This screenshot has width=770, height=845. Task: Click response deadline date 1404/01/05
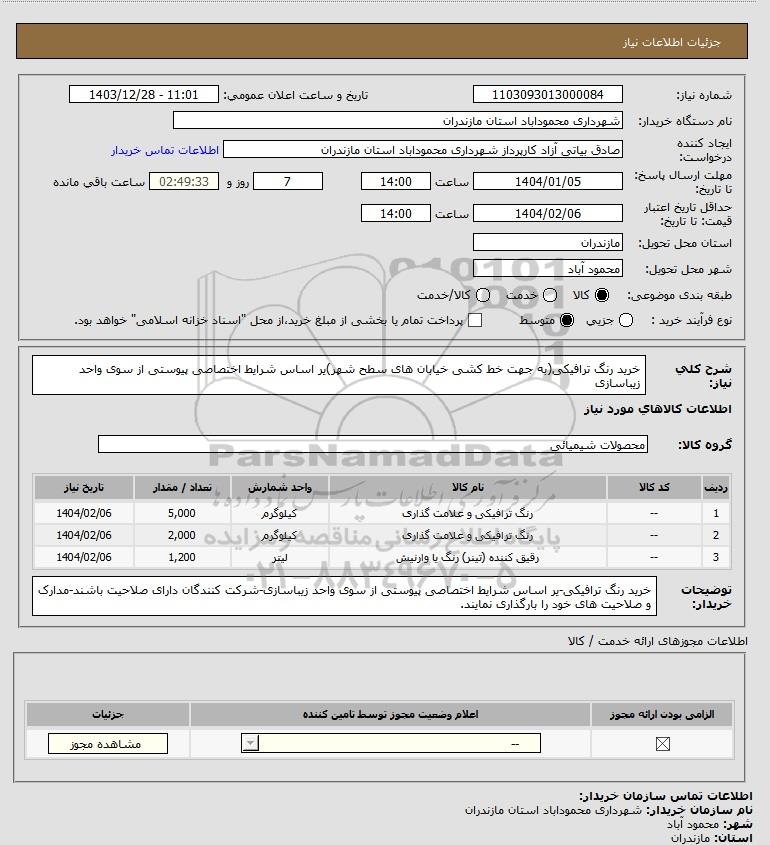tap(547, 182)
